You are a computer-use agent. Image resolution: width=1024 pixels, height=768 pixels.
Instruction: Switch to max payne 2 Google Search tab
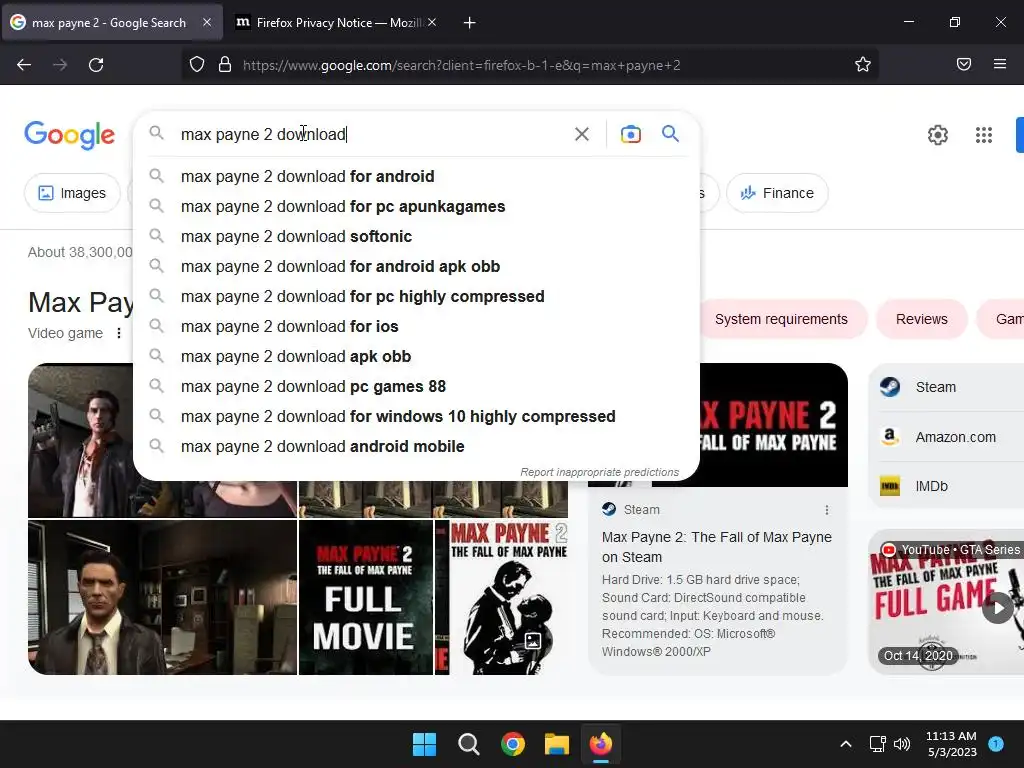pyautogui.click(x=111, y=23)
